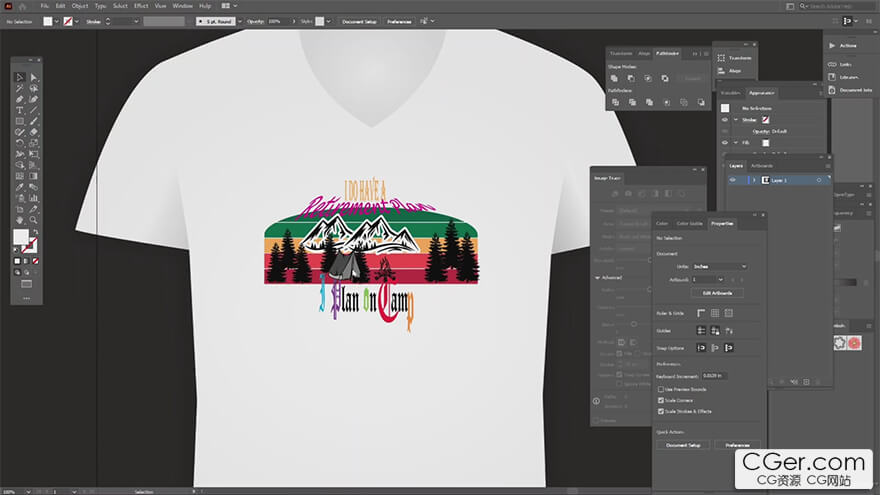Select the Type tool in the toolbox
Screen dimensions: 880x495
click(19, 110)
